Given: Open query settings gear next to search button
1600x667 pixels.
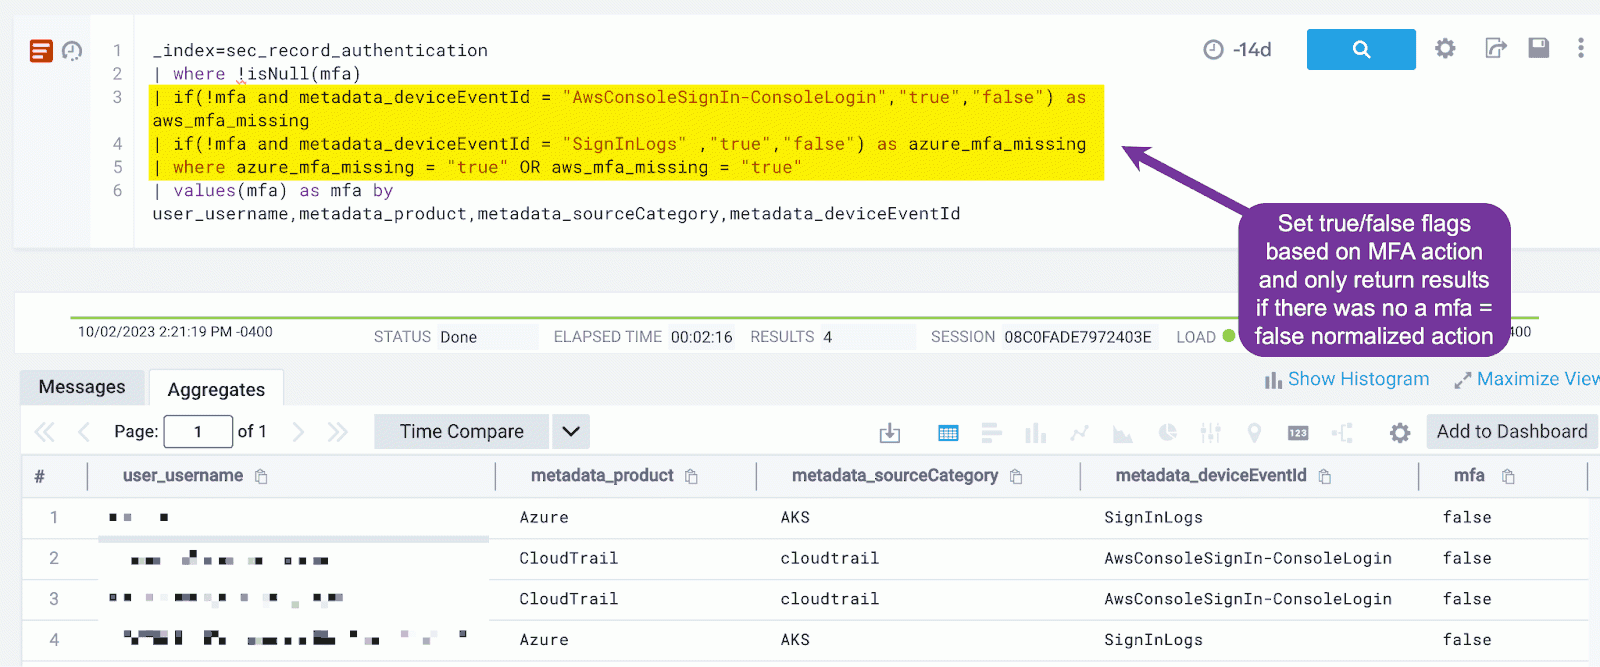Looking at the screenshot, I should point(1445,48).
